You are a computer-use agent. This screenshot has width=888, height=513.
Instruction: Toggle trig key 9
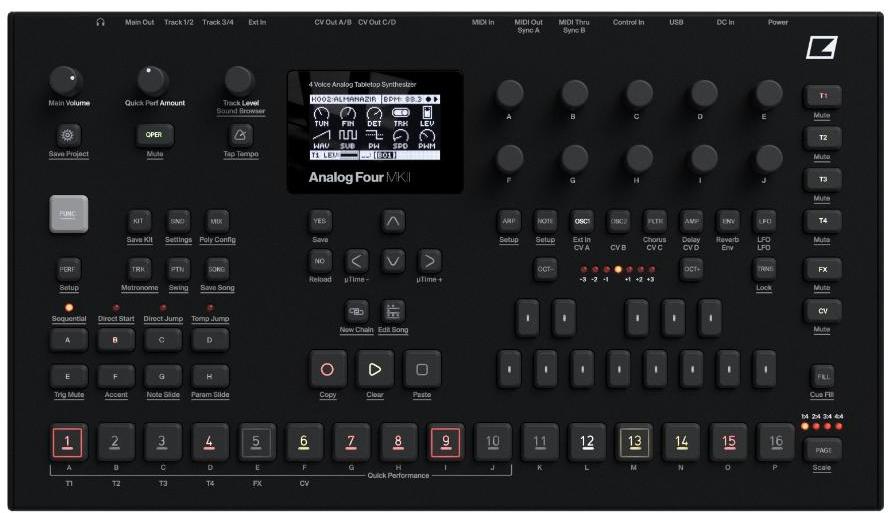[445, 442]
